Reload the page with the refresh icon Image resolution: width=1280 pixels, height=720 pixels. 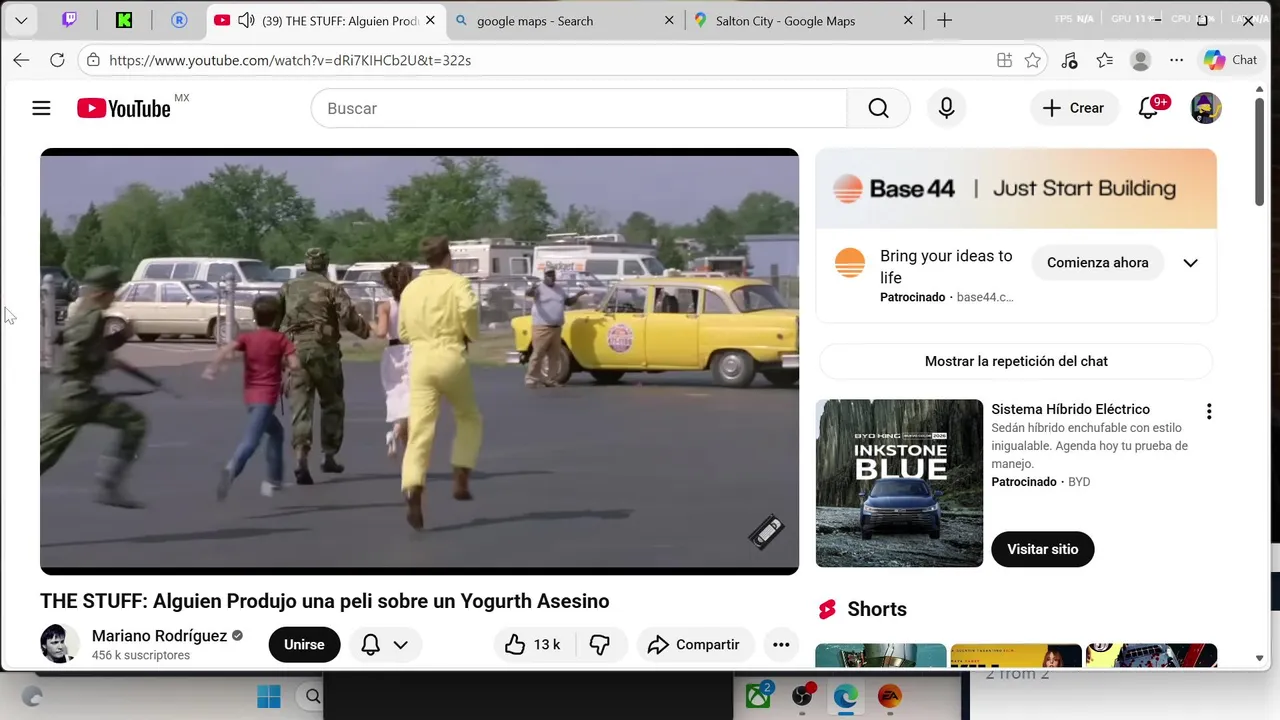coord(57,60)
